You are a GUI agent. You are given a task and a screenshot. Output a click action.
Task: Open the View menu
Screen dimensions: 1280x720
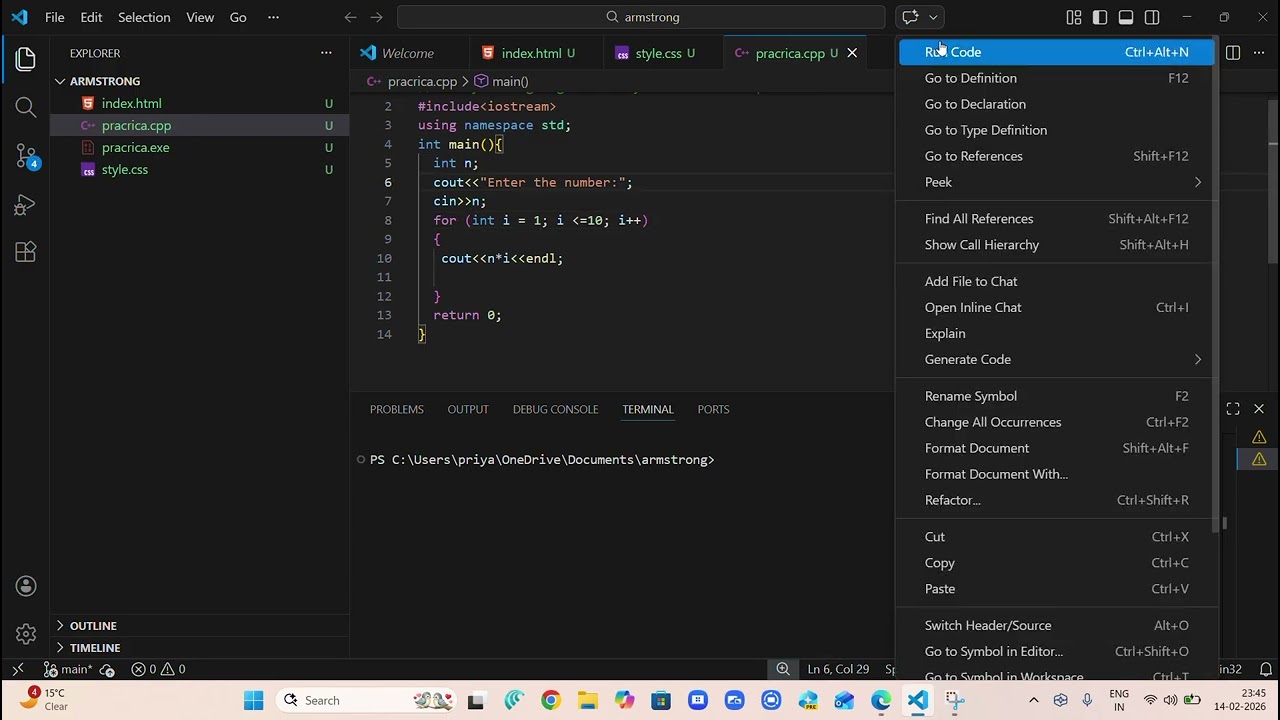[200, 17]
